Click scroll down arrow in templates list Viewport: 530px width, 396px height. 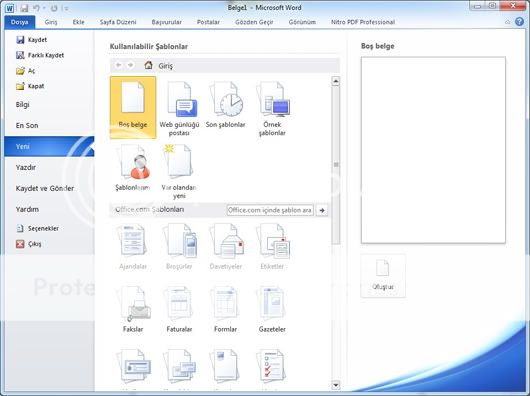pyautogui.click(x=336, y=385)
